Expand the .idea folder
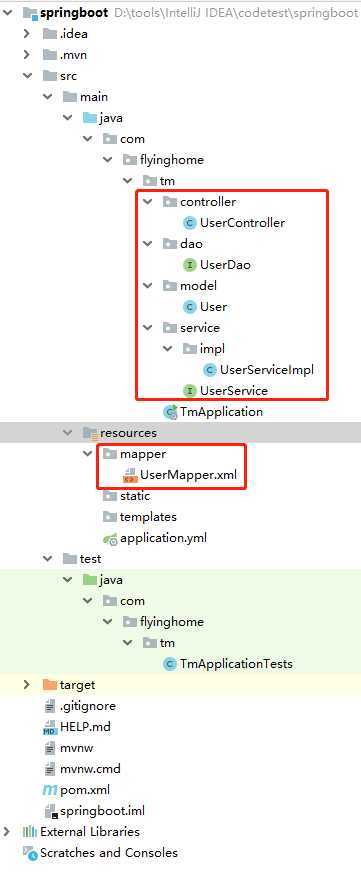Image resolution: width=361 pixels, height=872 pixels. click(26, 34)
